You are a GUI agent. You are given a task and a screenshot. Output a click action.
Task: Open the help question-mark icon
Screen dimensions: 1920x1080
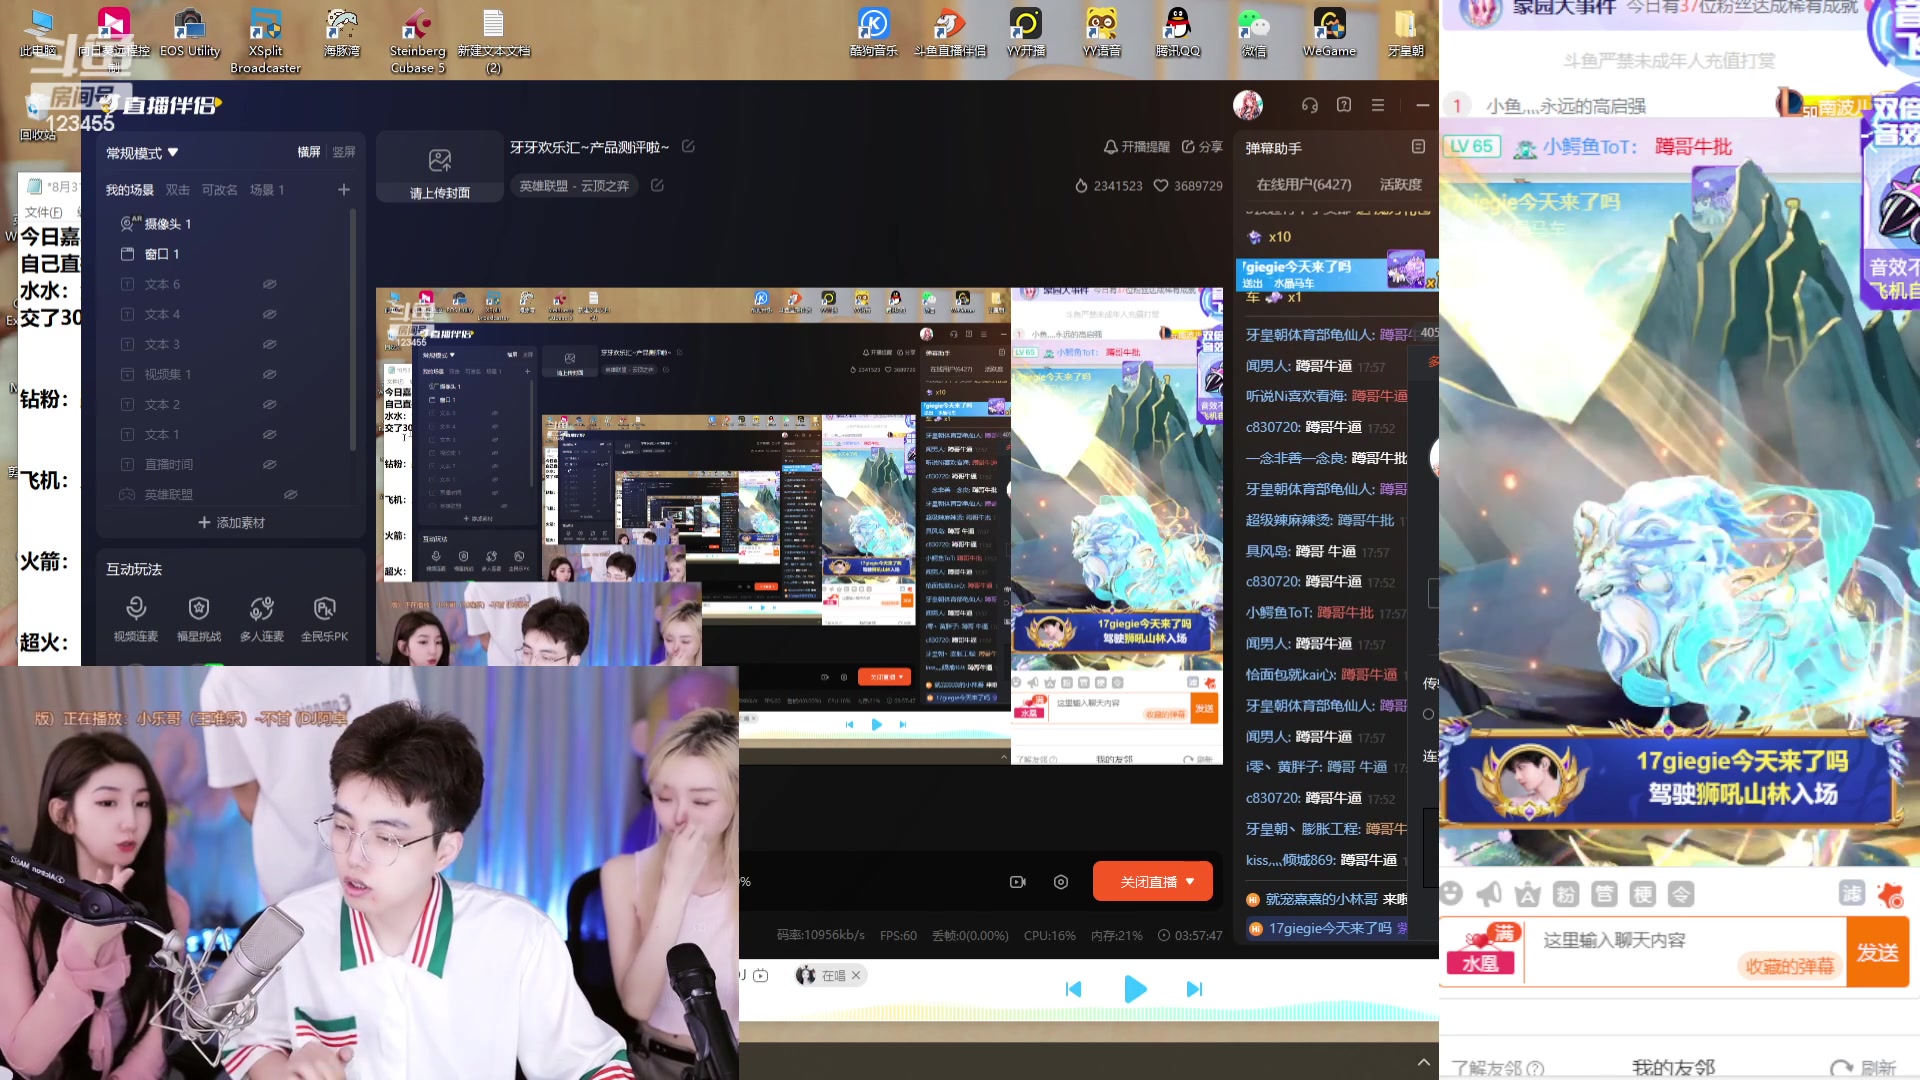pyautogui.click(x=1344, y=105)
